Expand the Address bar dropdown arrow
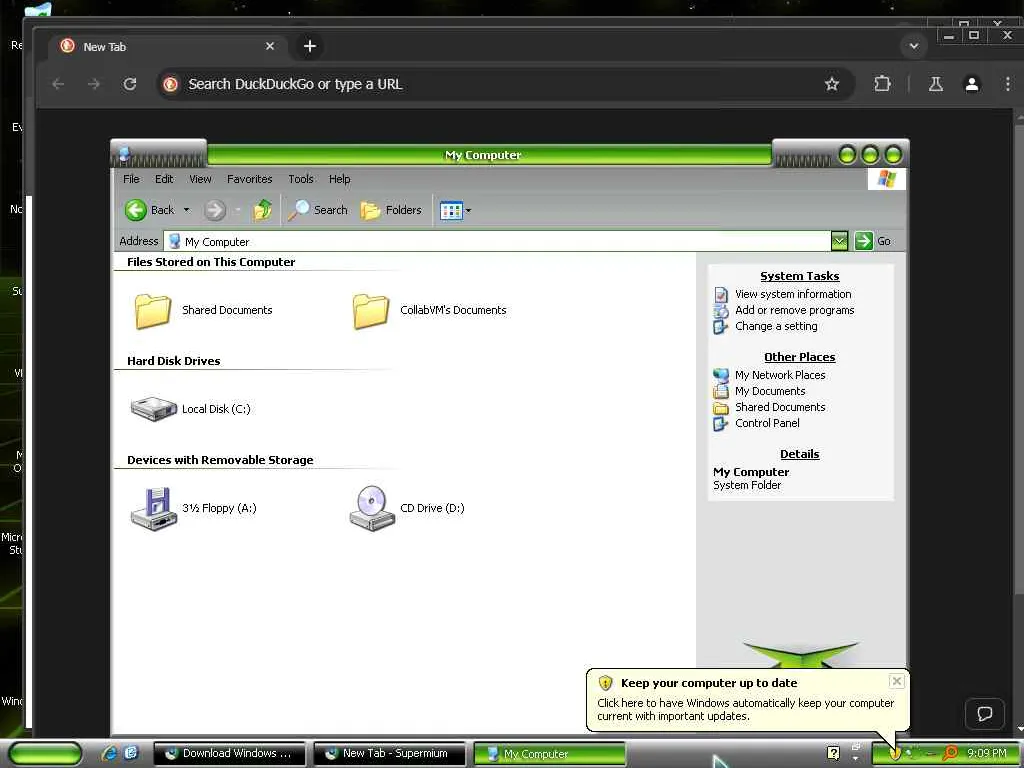1024x768 pixels. 839,241
